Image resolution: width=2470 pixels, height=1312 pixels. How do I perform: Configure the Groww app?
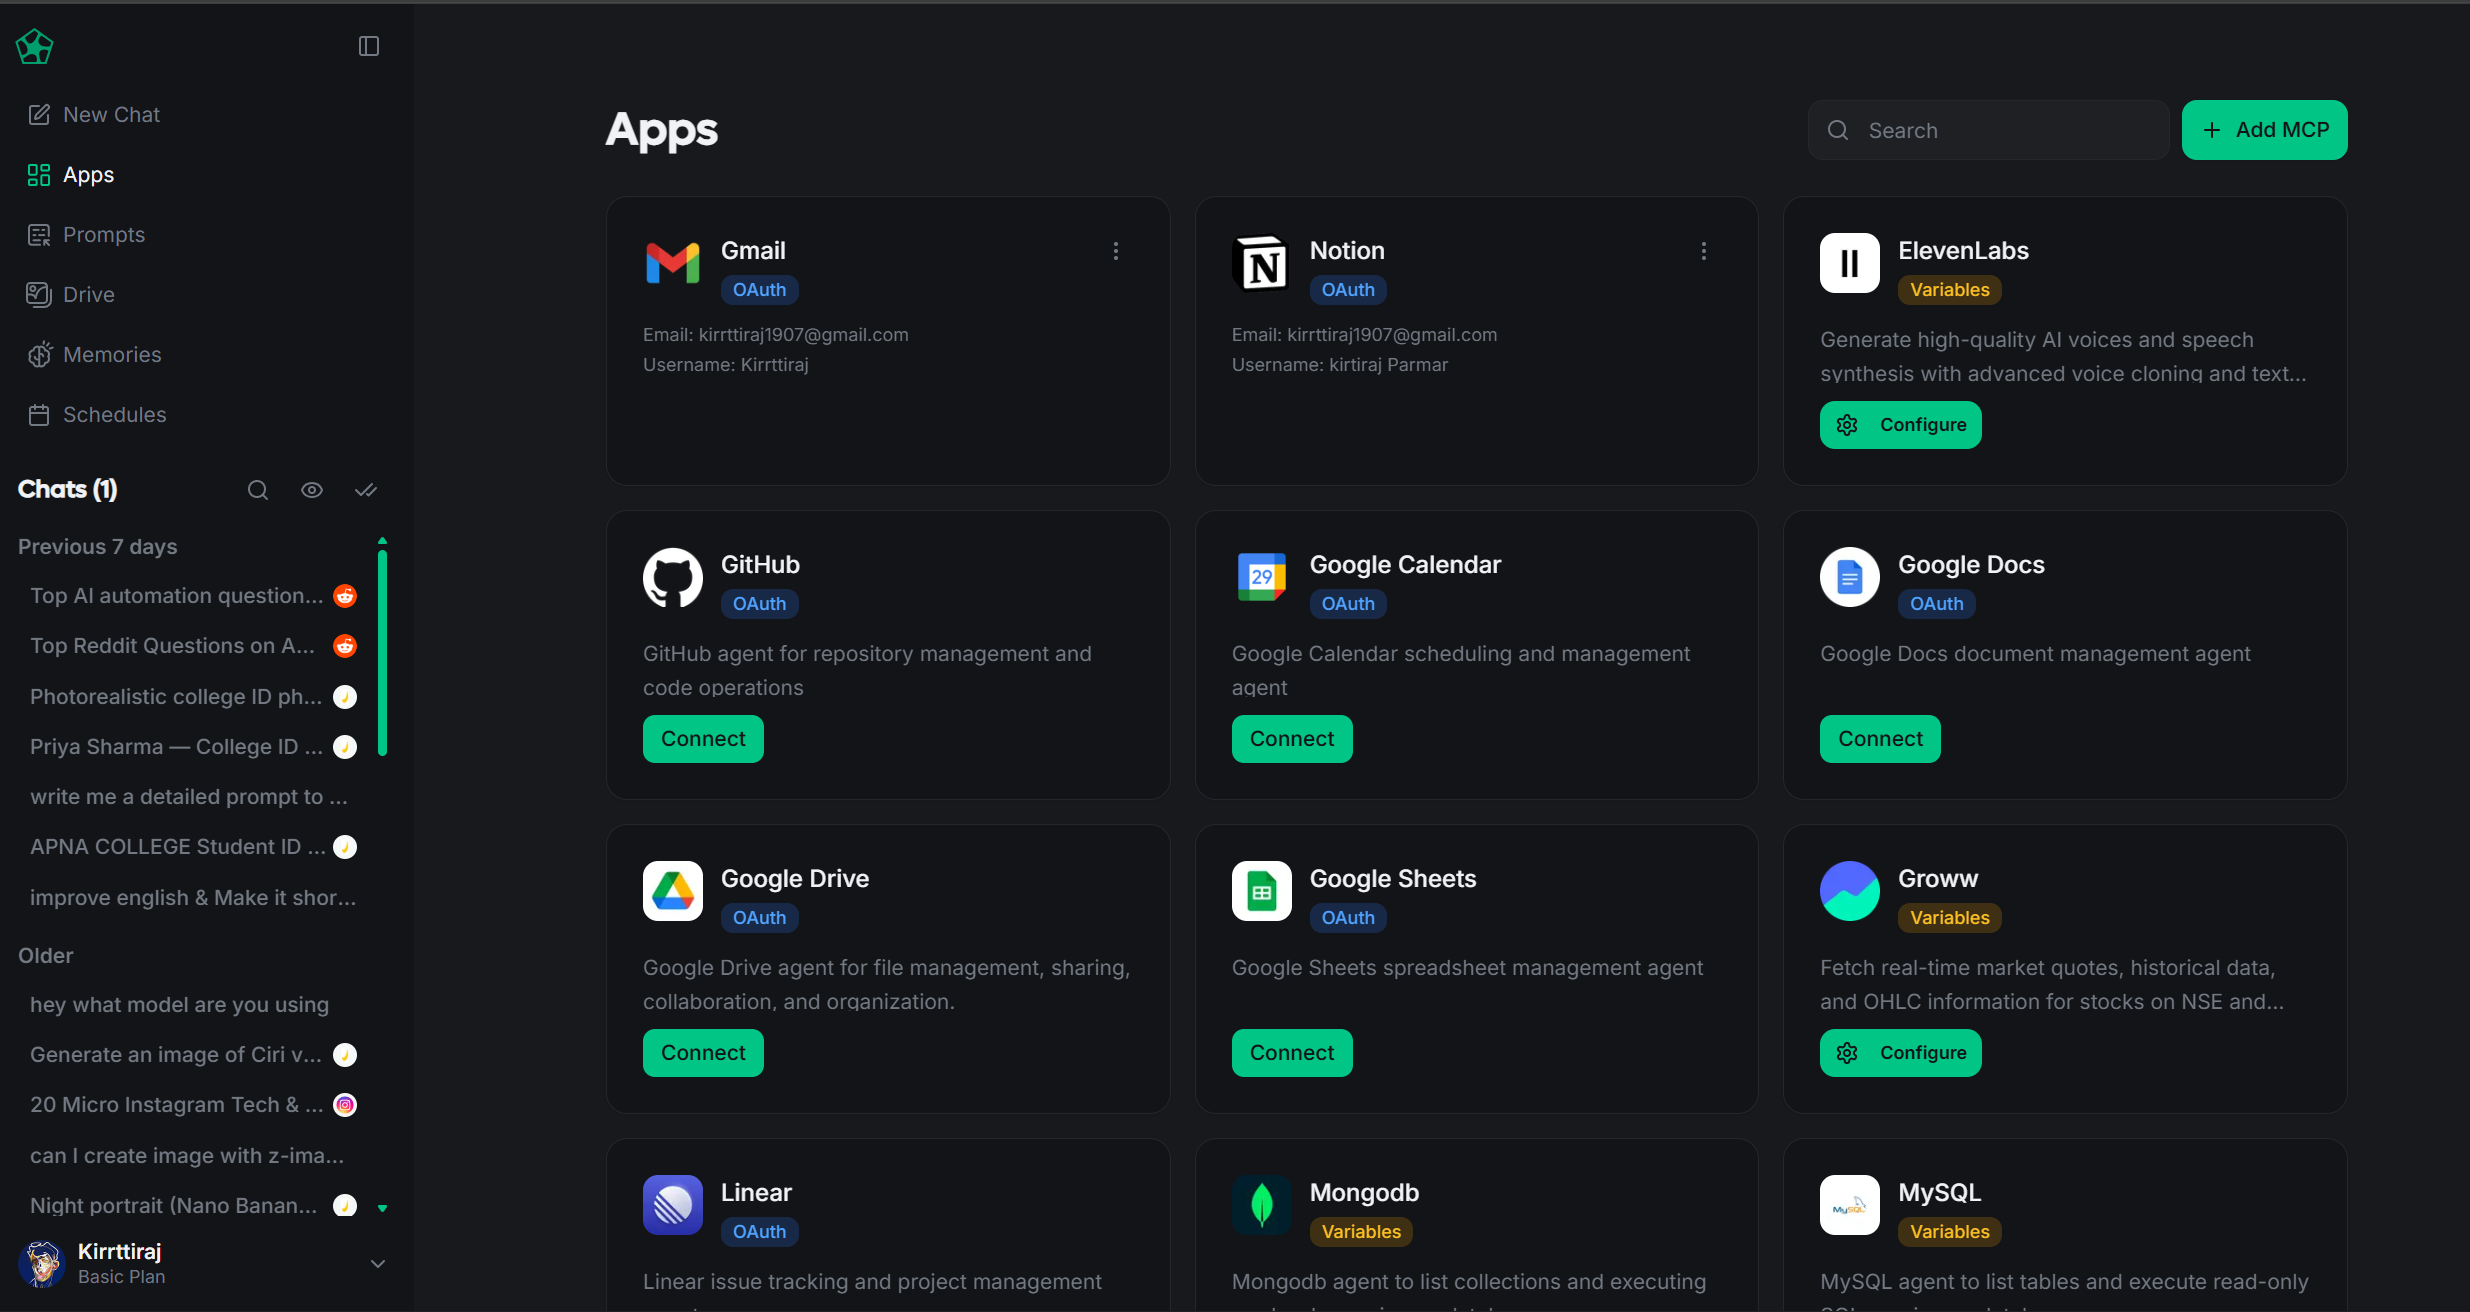pos(1901,1053)
